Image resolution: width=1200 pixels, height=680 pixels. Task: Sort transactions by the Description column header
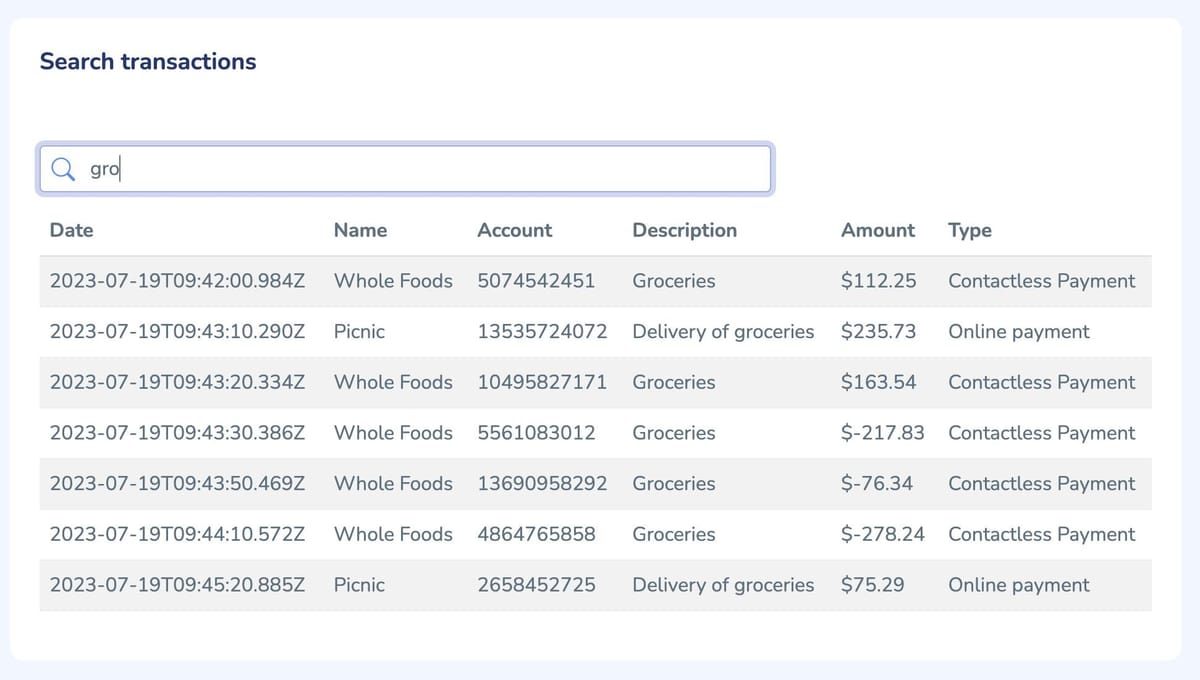(684, 230)
